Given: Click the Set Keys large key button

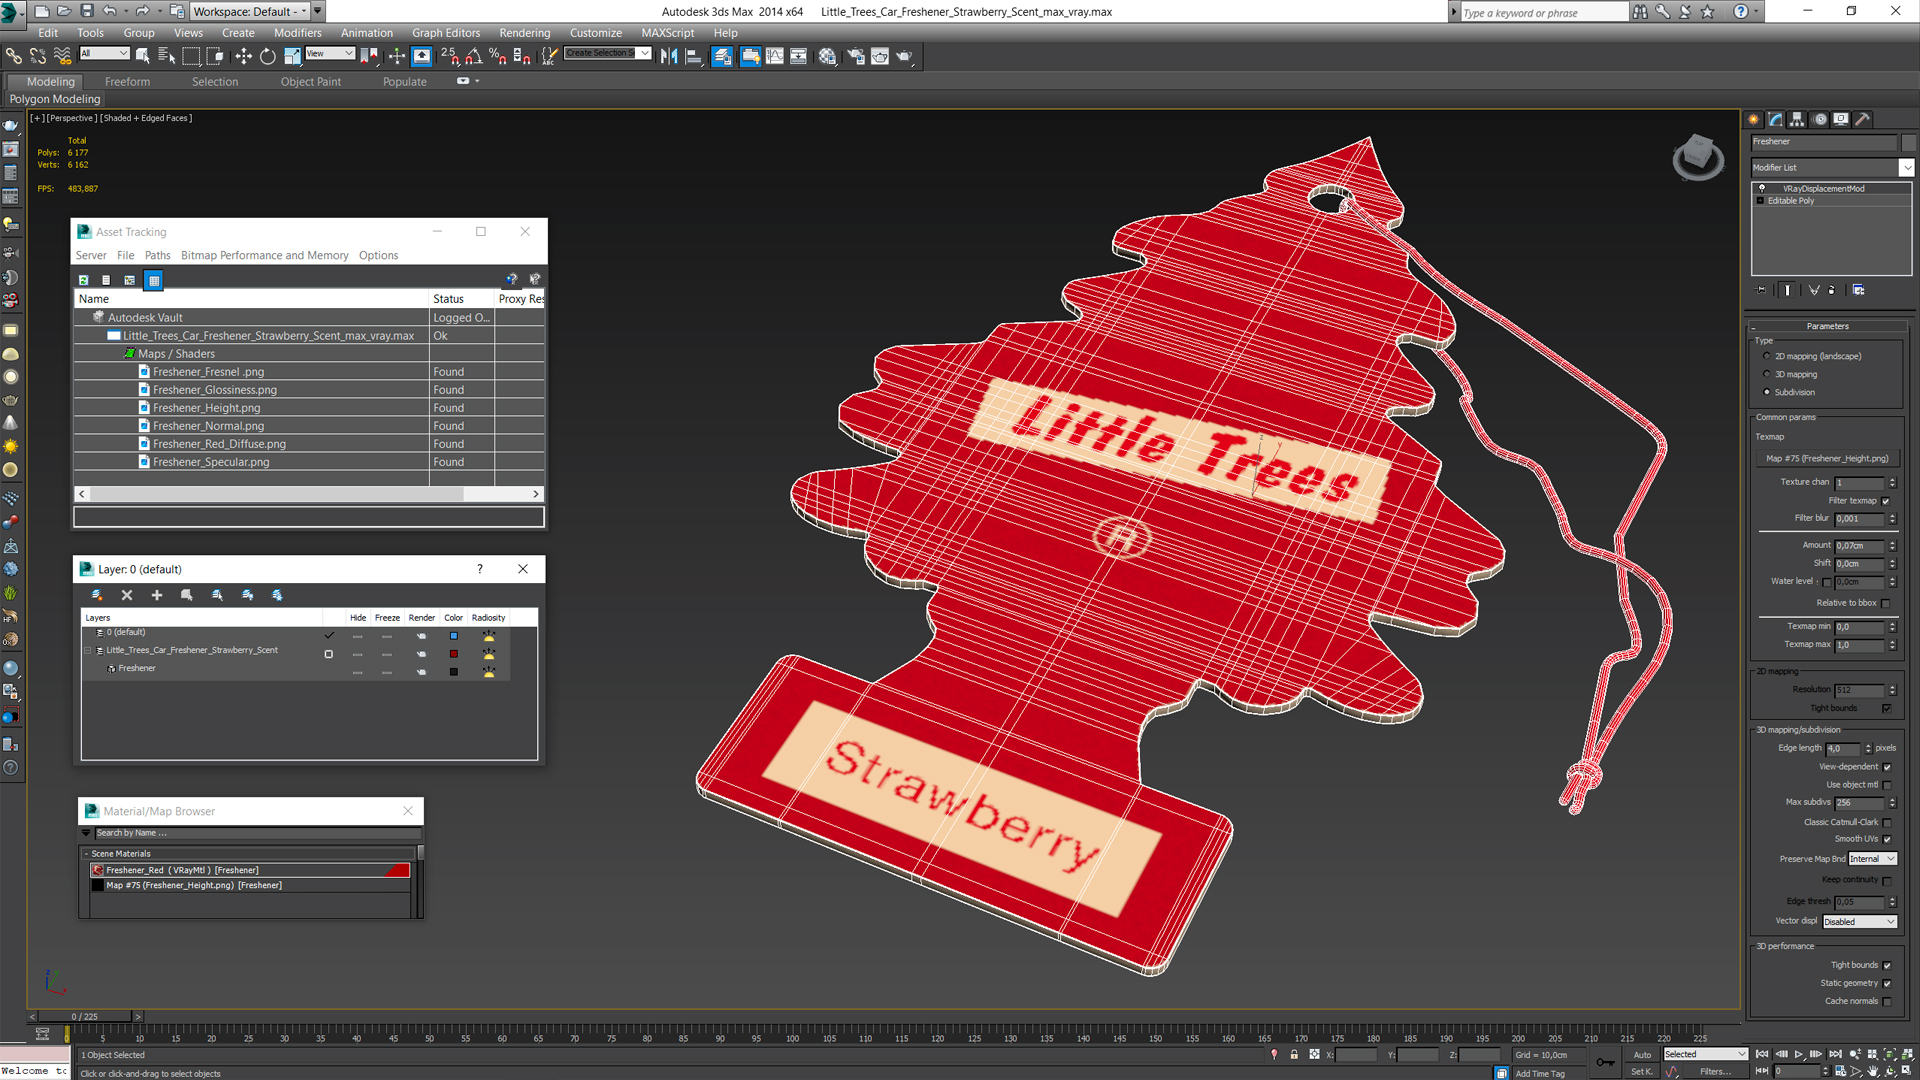Looking at the screenshot, I should 1605,1062.
